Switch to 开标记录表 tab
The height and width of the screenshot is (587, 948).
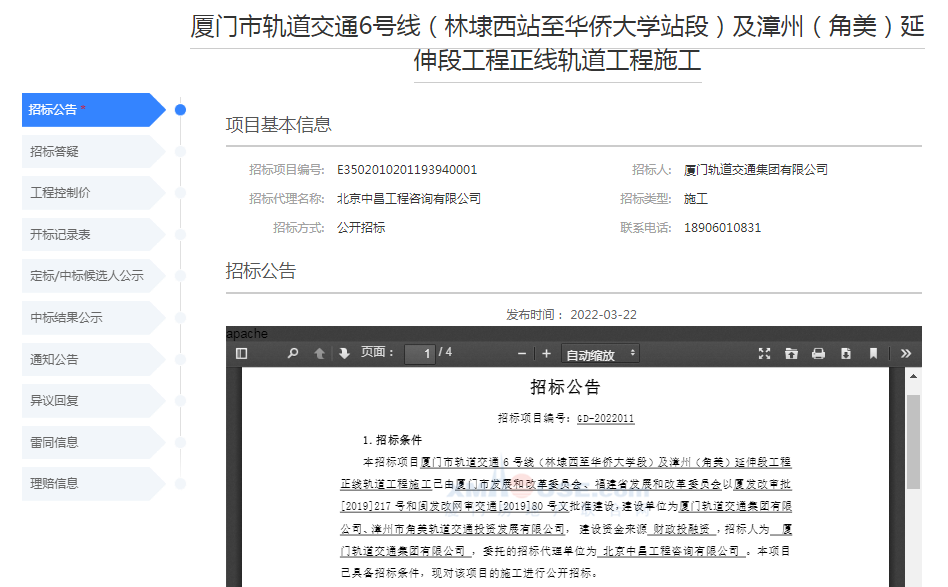(88, 234)
